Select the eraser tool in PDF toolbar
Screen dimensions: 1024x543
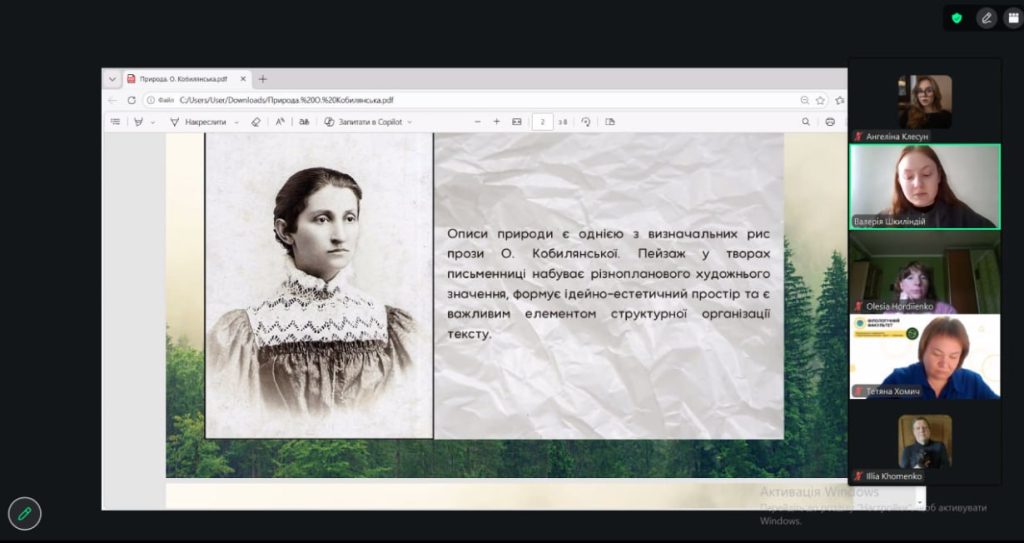tap(255, 122)
